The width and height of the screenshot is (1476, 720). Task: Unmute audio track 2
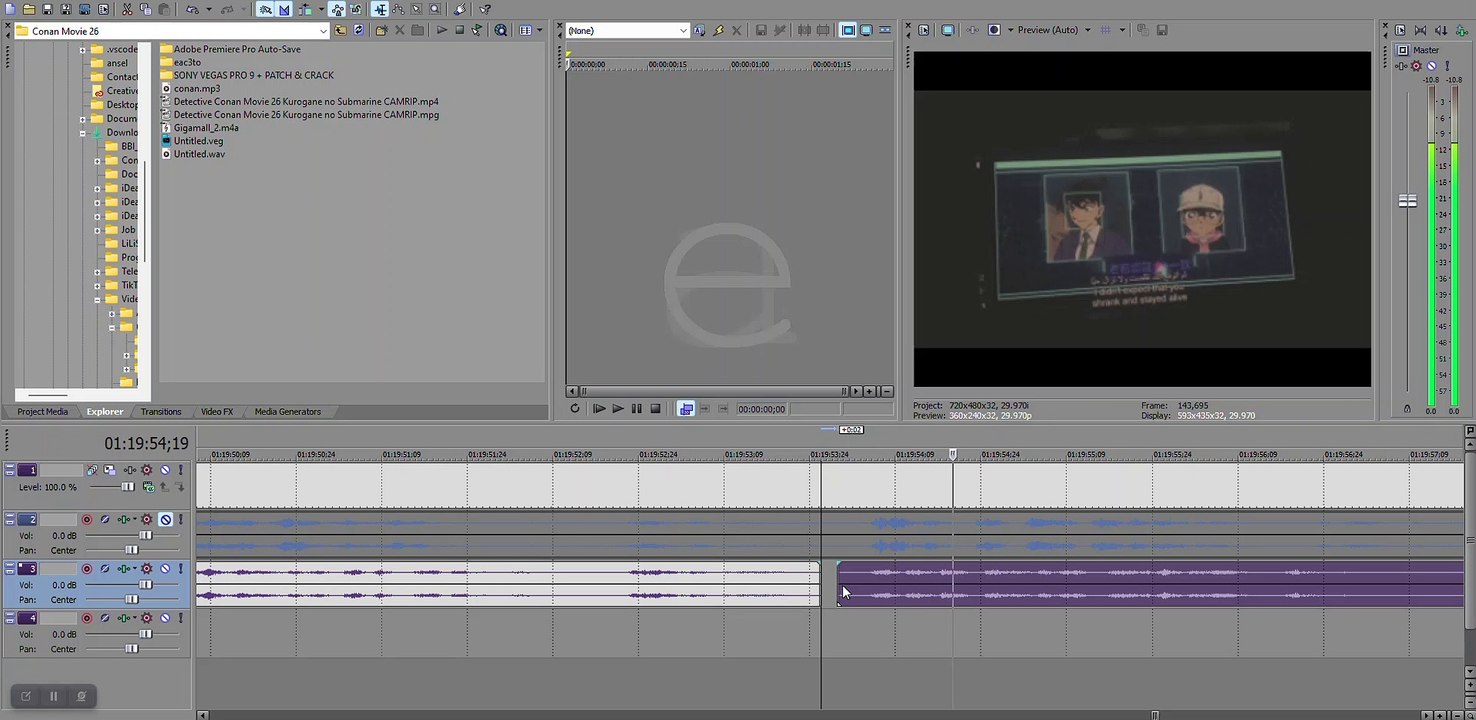coord(165,520)
